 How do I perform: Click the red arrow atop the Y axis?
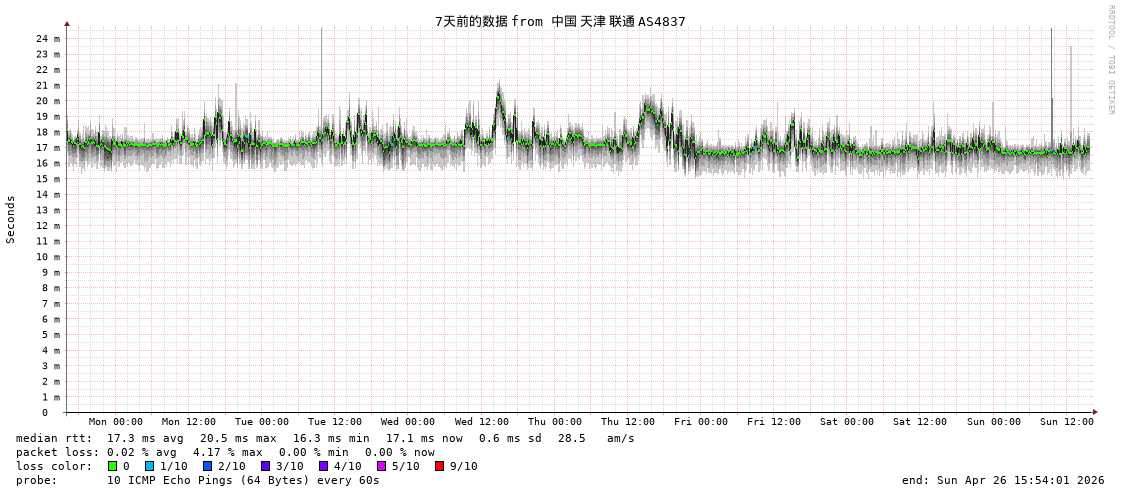[67, 23]
